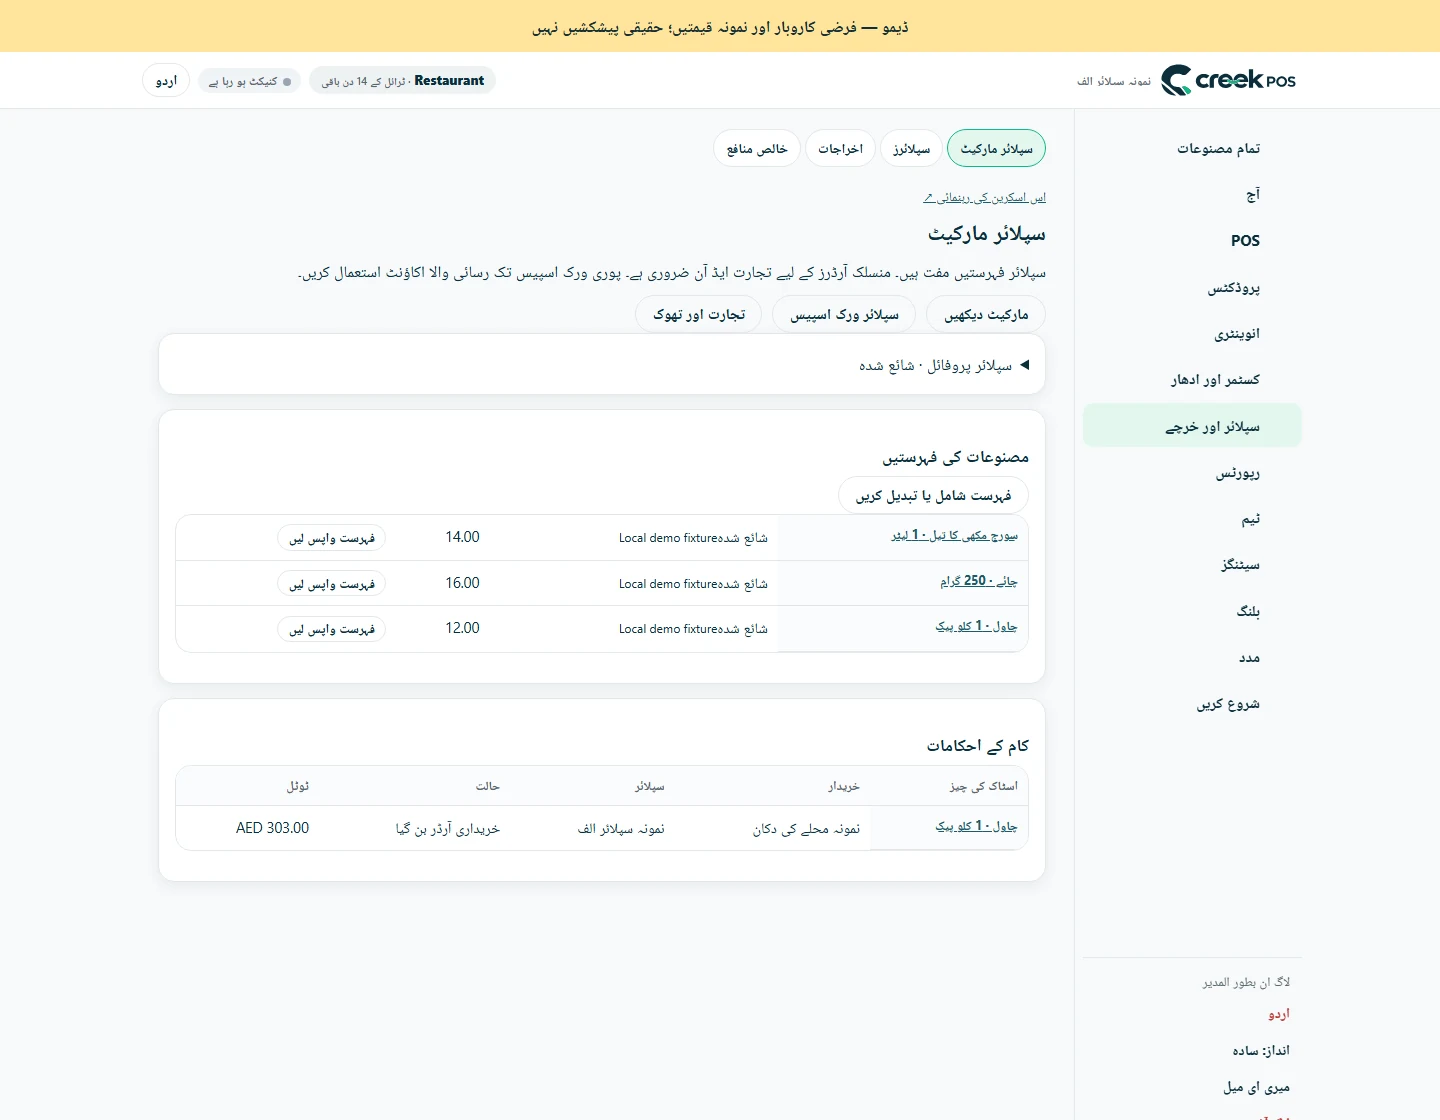The height and width of the screenshot is (1120, 1440).
Task: Open سپلائر ورک اسپیس
Action: (844, 314)
